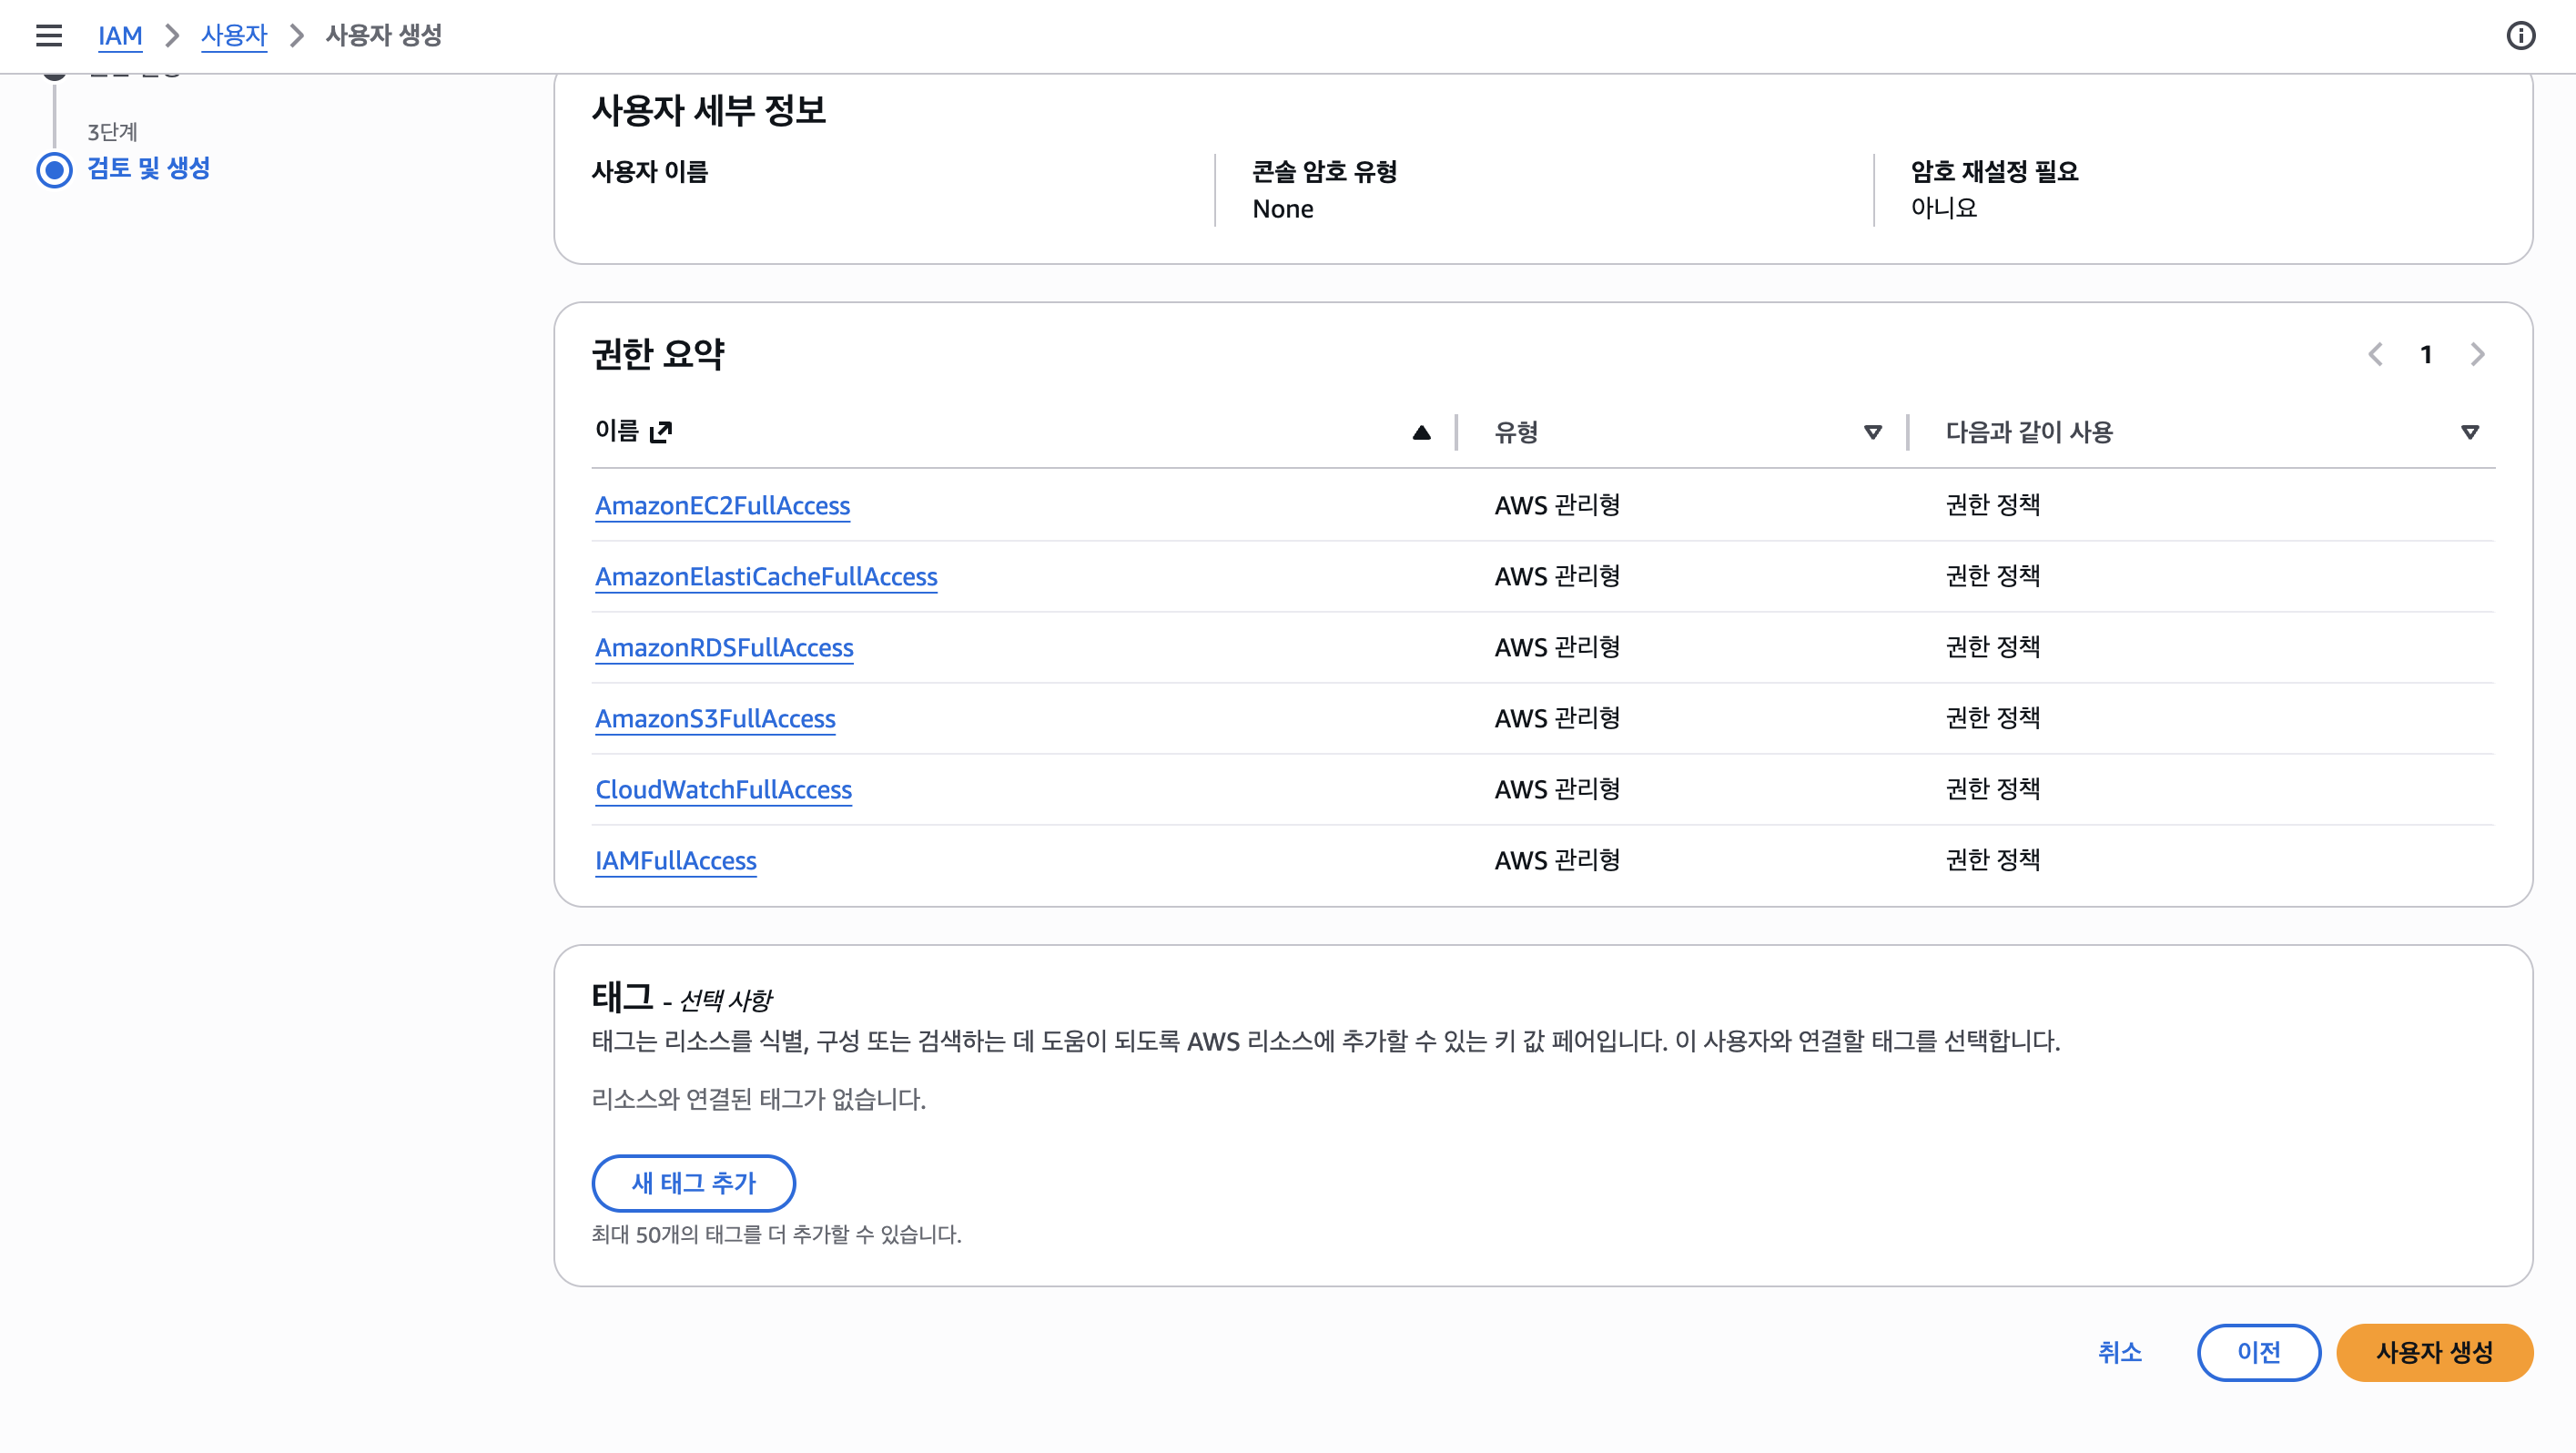Go to previous permissions page

(x=2375, y=354)
